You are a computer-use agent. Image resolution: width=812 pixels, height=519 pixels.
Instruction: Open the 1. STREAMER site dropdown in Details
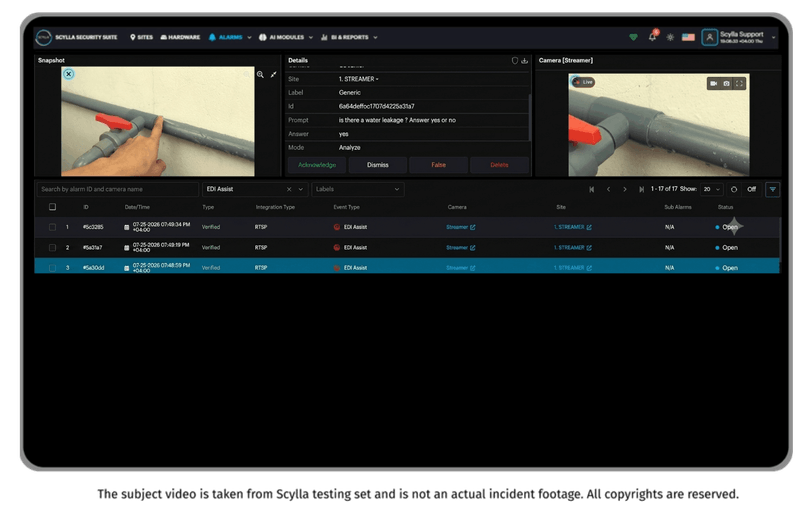(358, 79)
